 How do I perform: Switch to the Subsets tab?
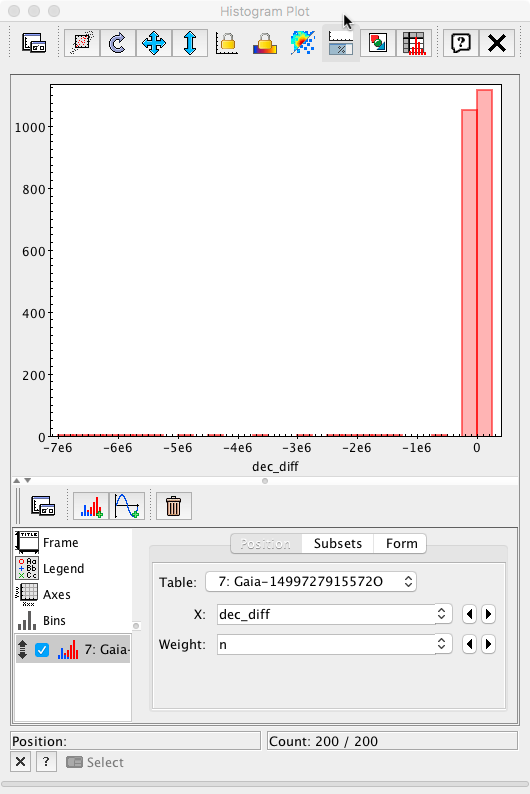click(338, 543)
